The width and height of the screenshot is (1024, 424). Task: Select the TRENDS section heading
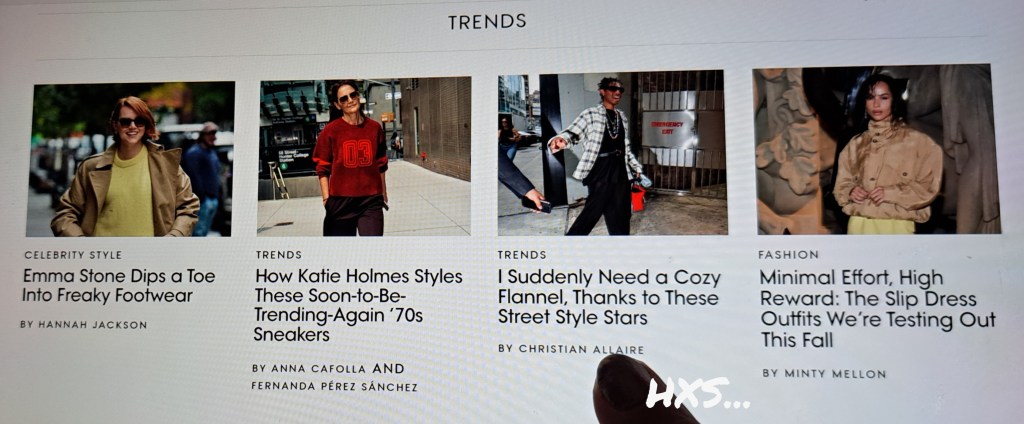[x=487, y=22]
